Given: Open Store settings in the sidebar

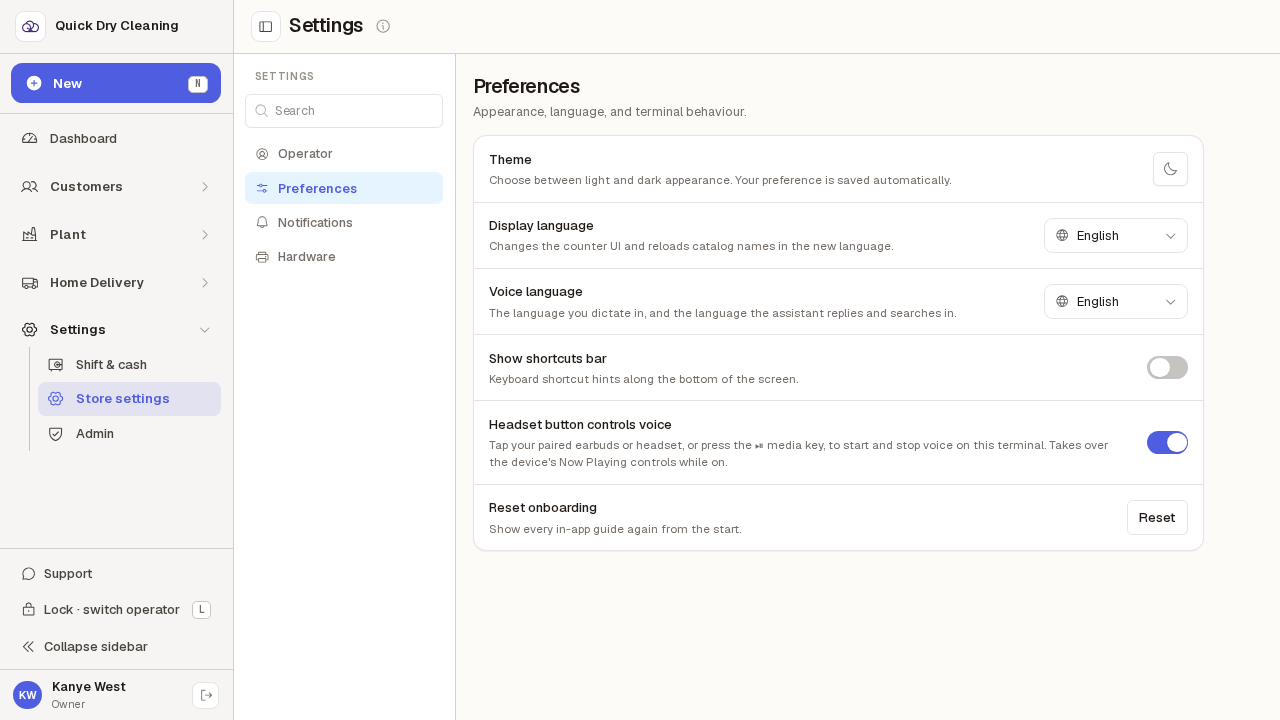Looking at the screenshot, I should click(x=129, y=399).
